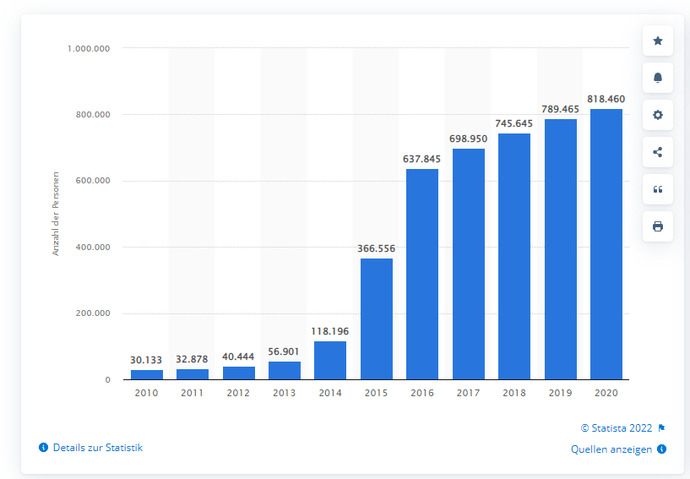Viewport: 690px width, 479px height.
Task: Click the info icon beside Details zur Statistik
Action: point(43,448)
